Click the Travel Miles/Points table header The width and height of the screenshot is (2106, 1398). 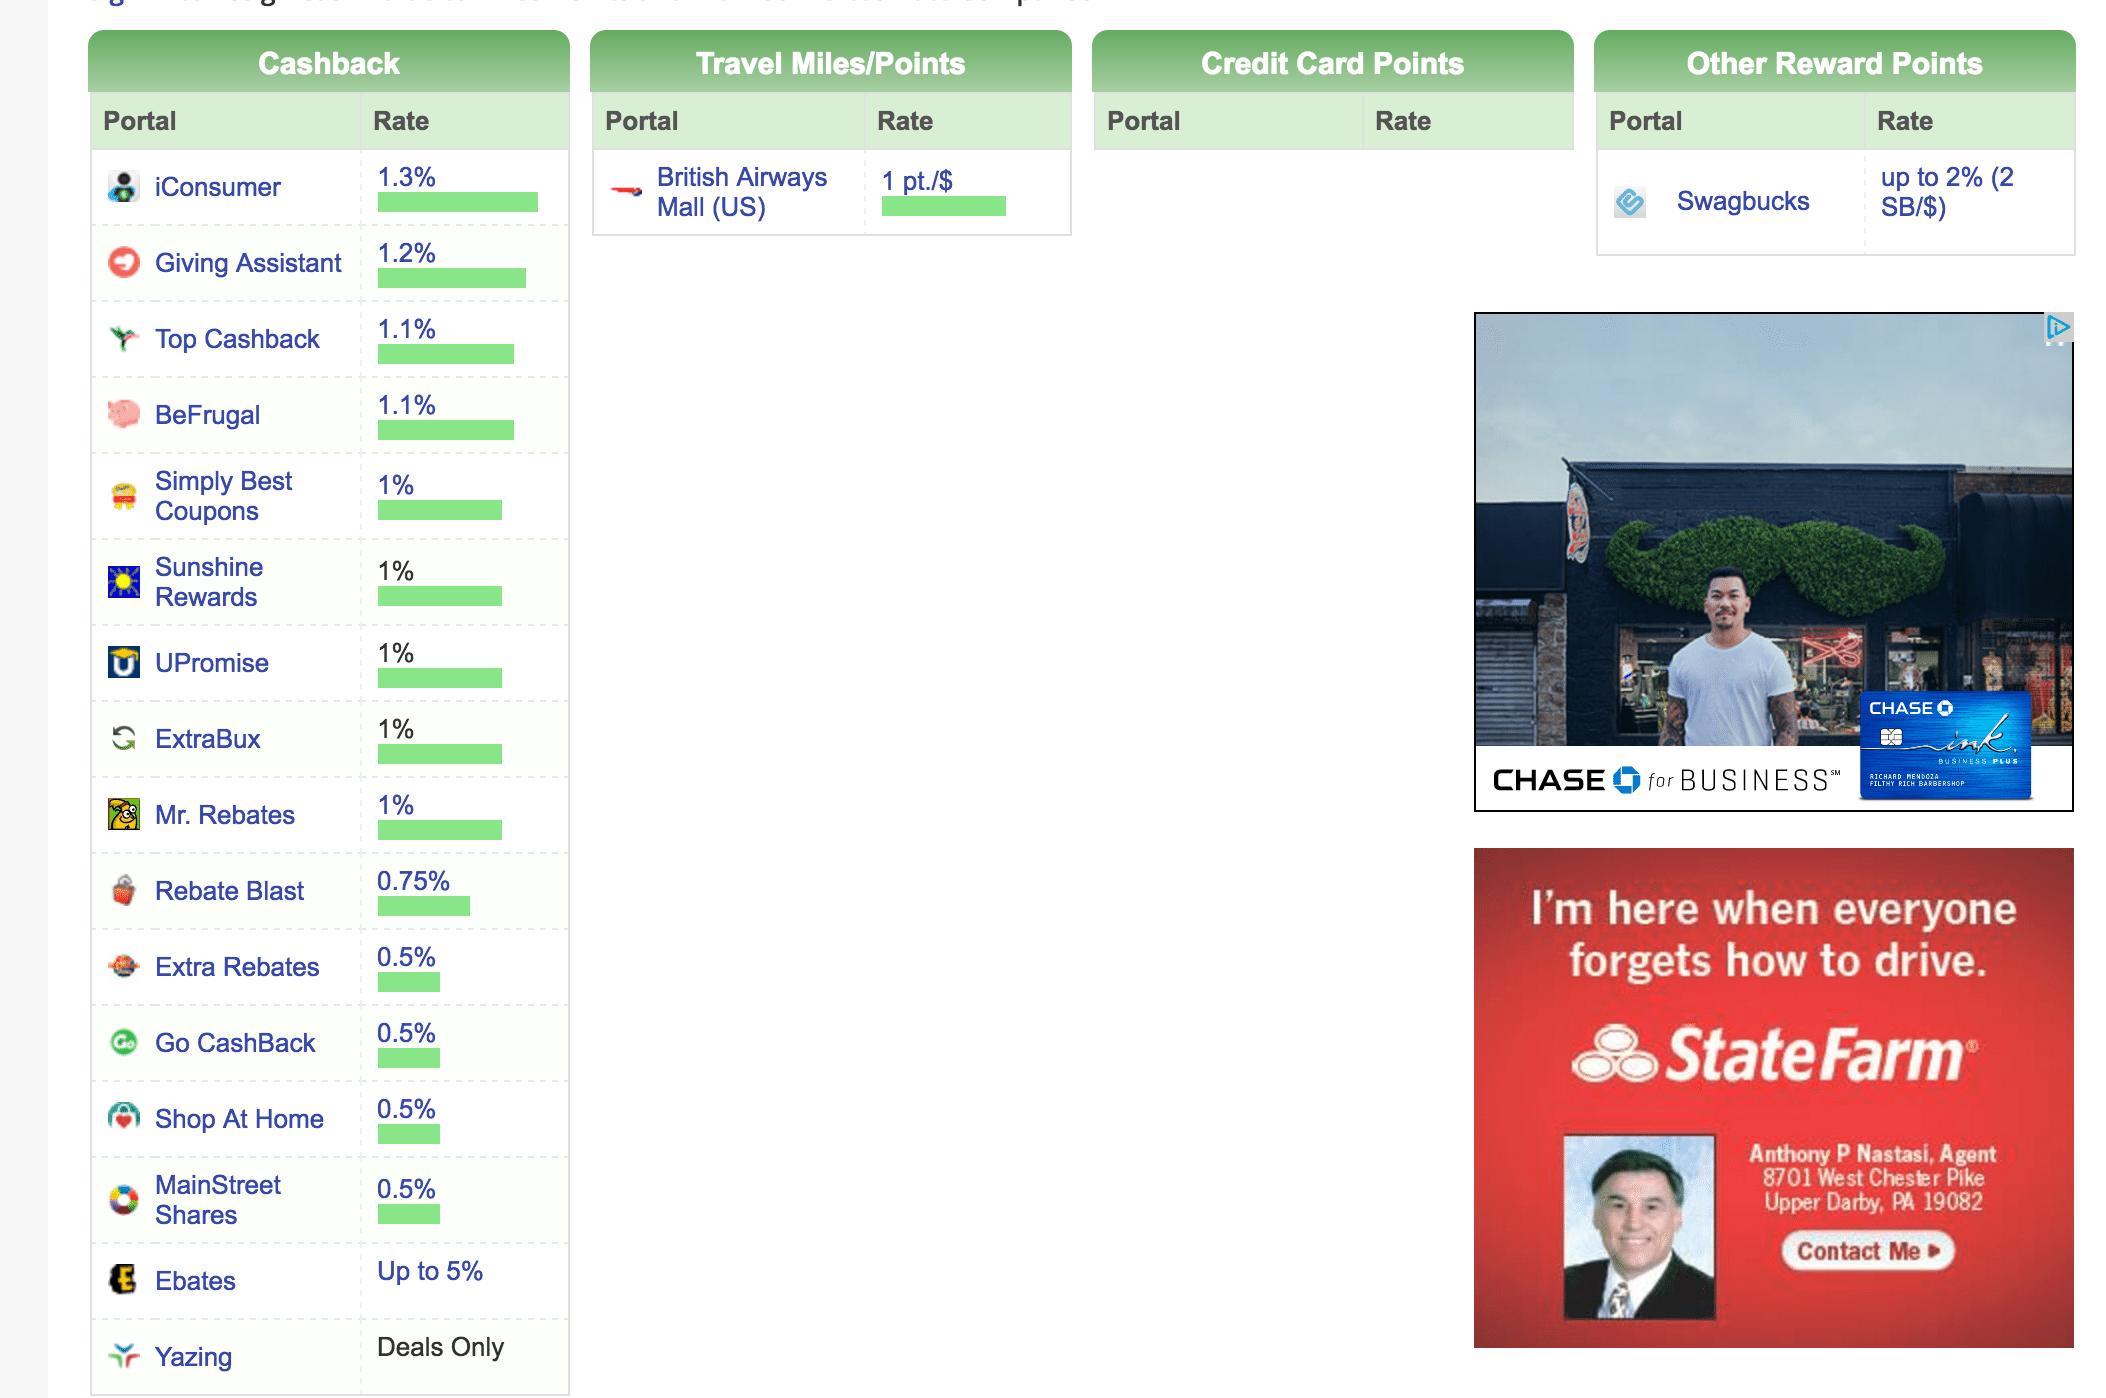(x=831, y=63)
